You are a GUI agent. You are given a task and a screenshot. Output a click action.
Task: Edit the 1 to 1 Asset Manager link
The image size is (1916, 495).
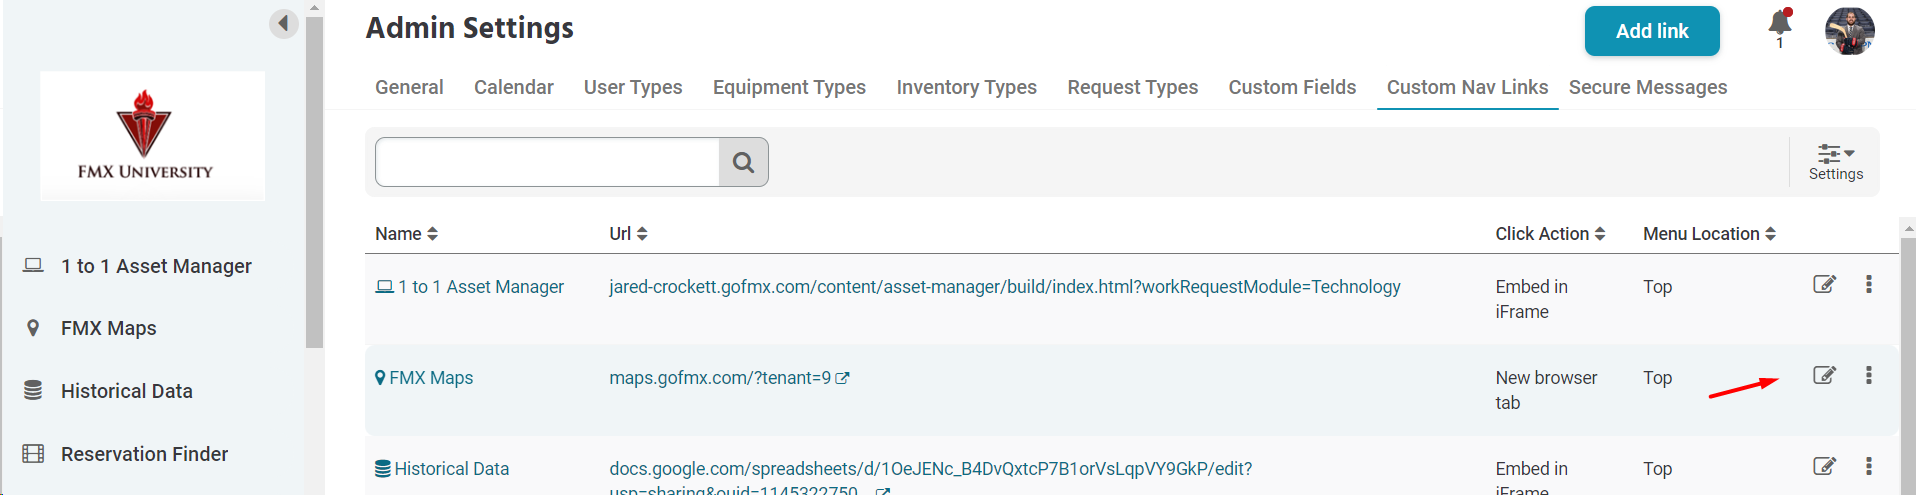(x=1825, y=284)
